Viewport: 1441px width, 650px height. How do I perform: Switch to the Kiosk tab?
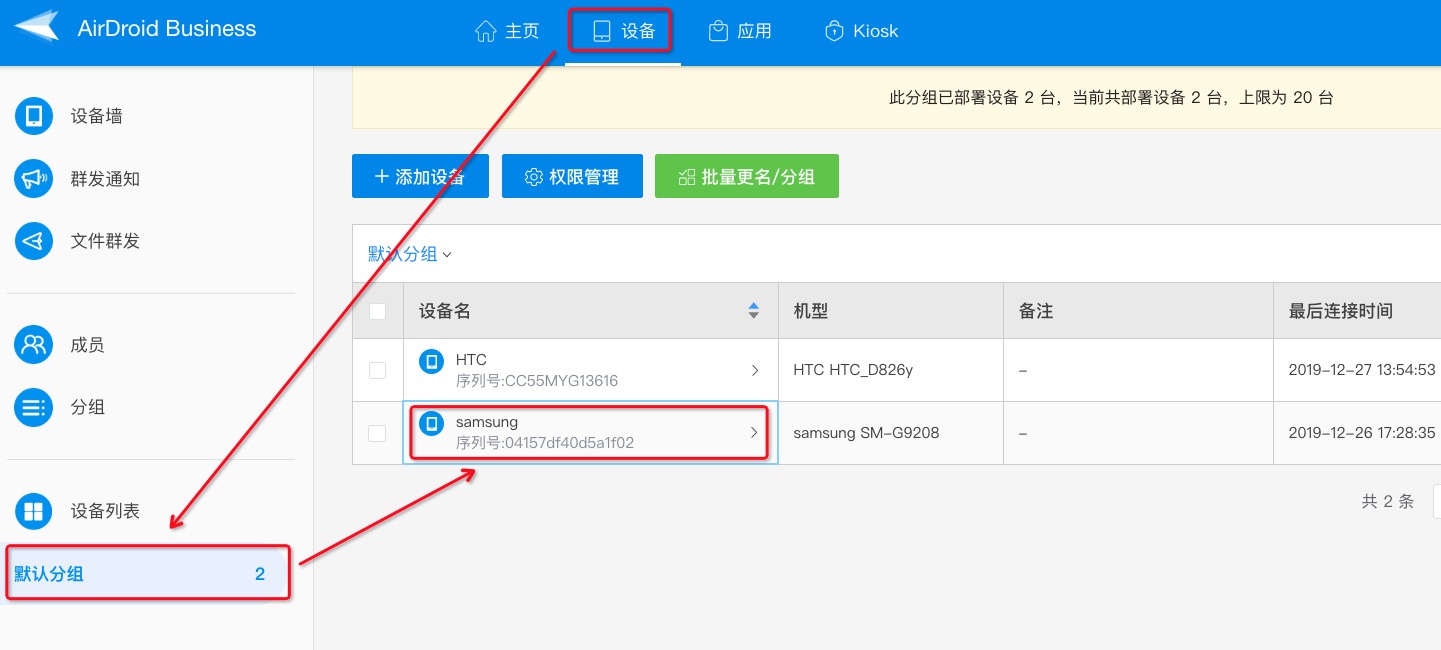coord(861,31)
